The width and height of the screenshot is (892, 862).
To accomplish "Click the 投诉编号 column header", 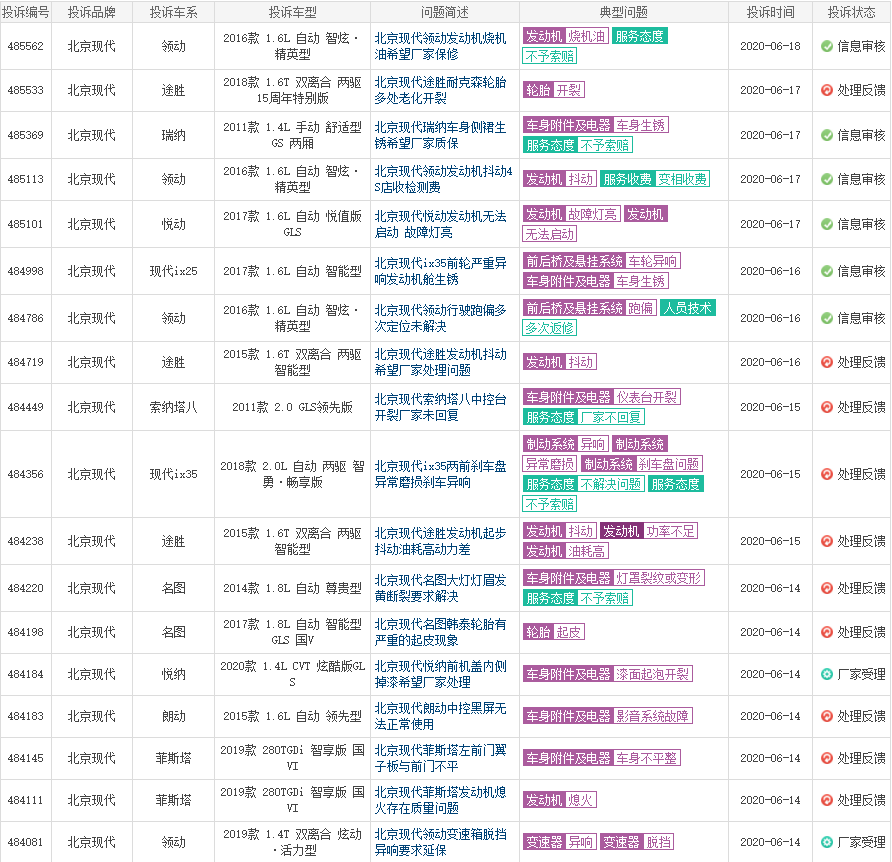I will 26,12.
